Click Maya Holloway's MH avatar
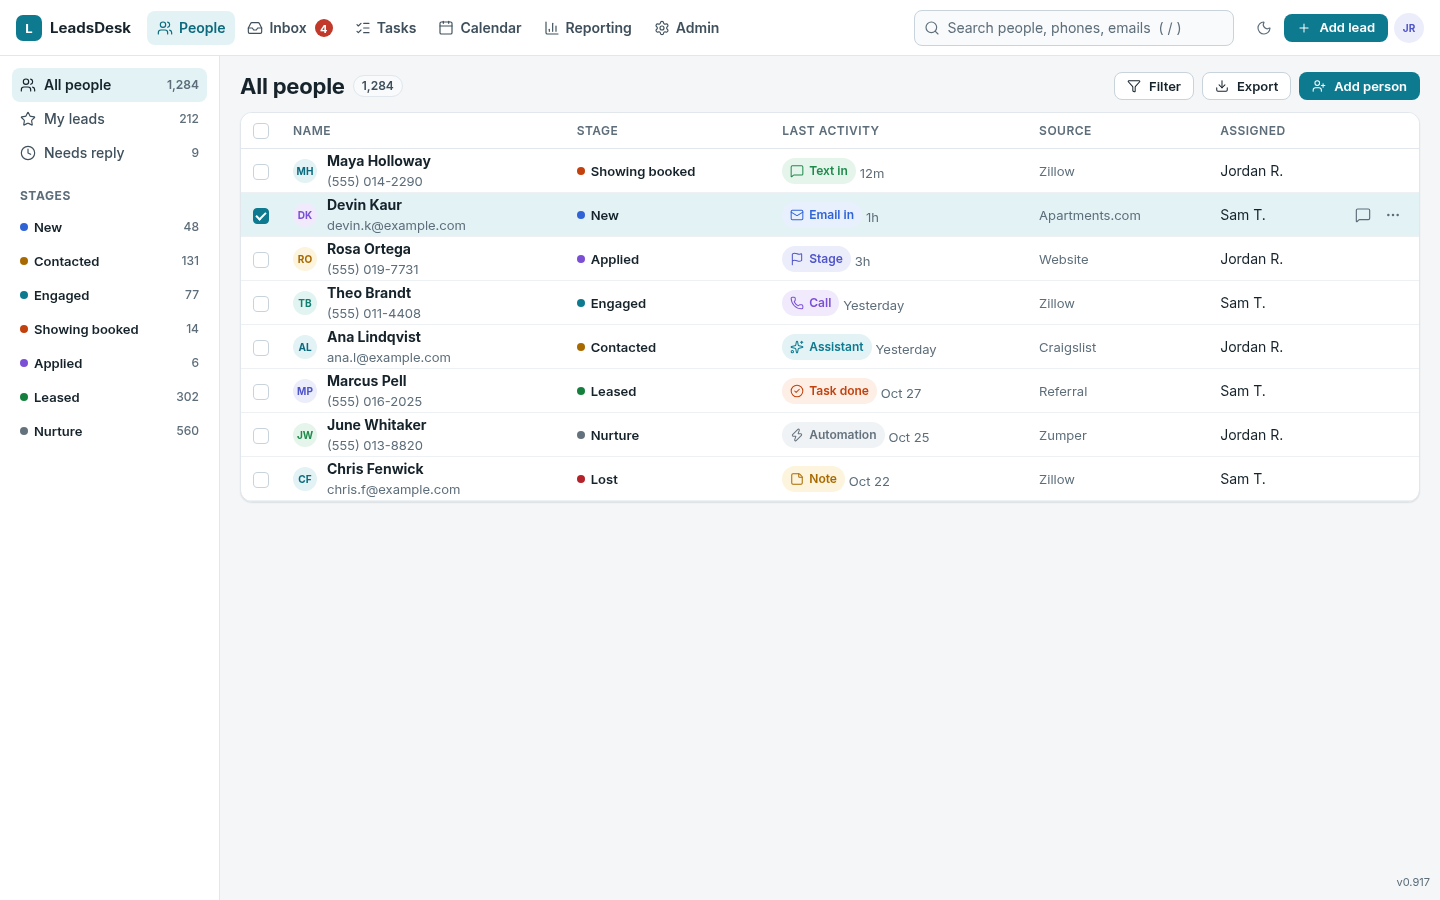 305,171
